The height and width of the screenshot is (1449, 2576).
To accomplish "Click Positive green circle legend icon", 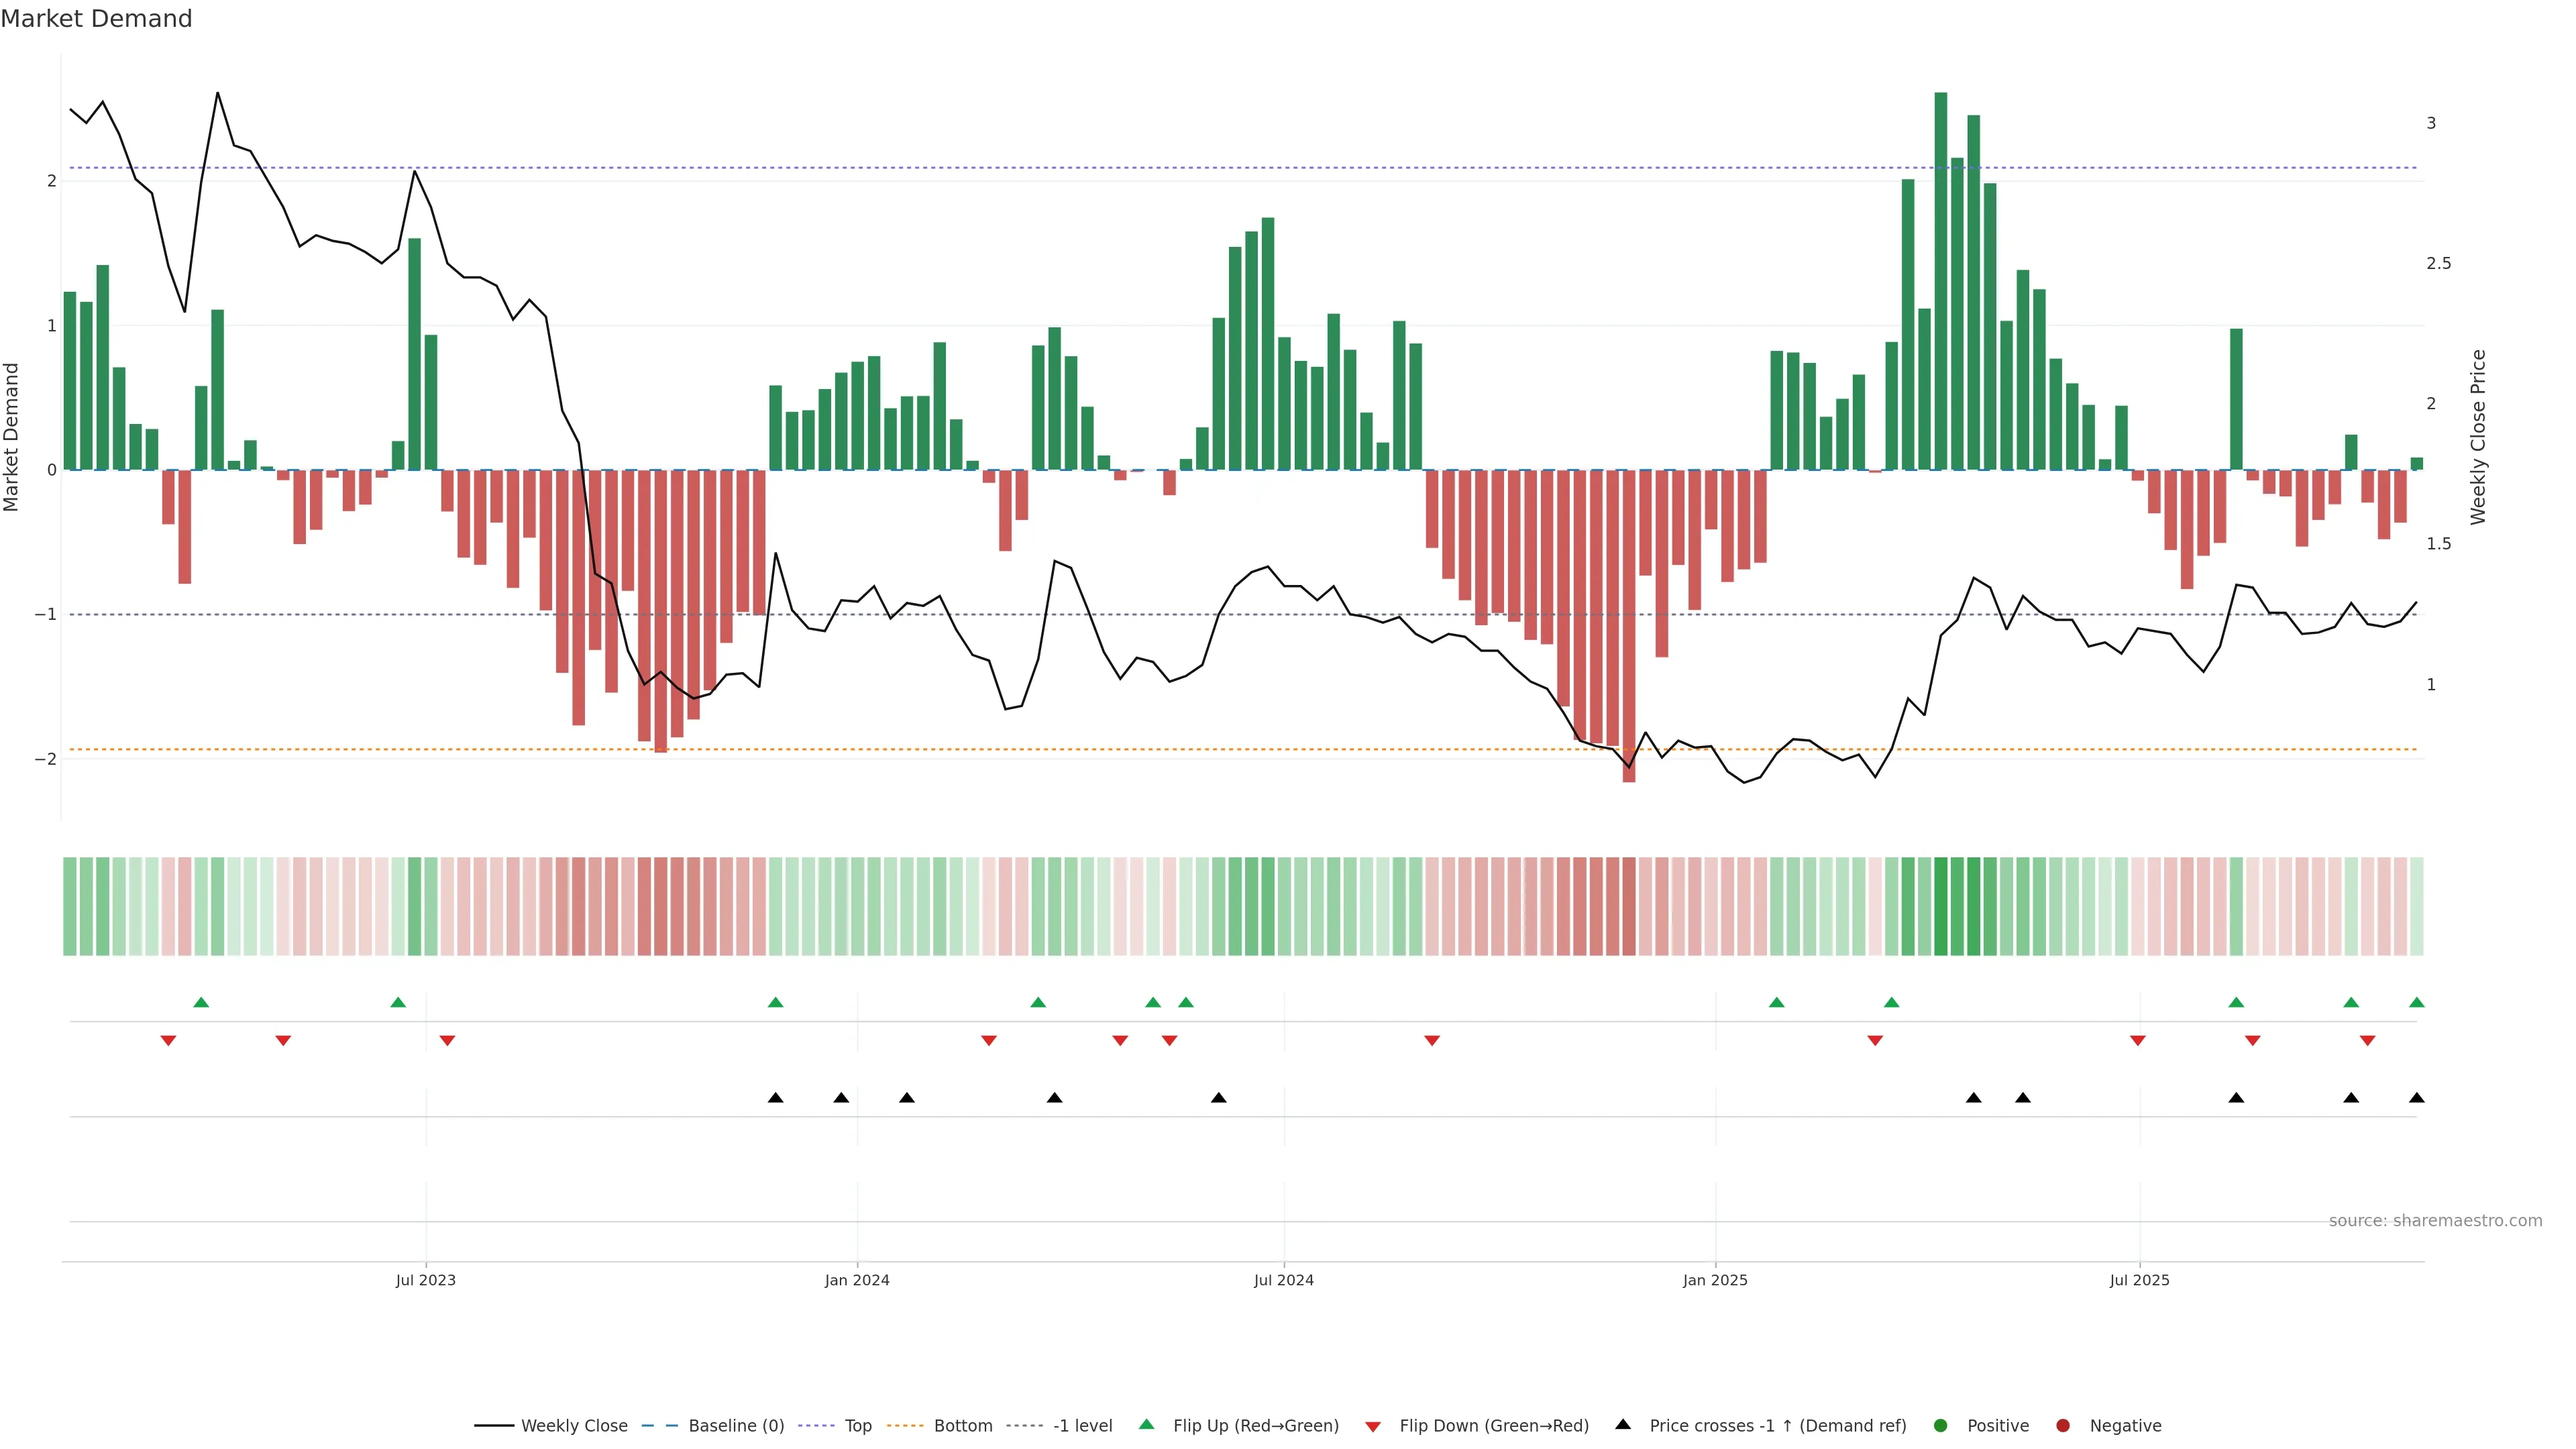I will point(1941,1426).
